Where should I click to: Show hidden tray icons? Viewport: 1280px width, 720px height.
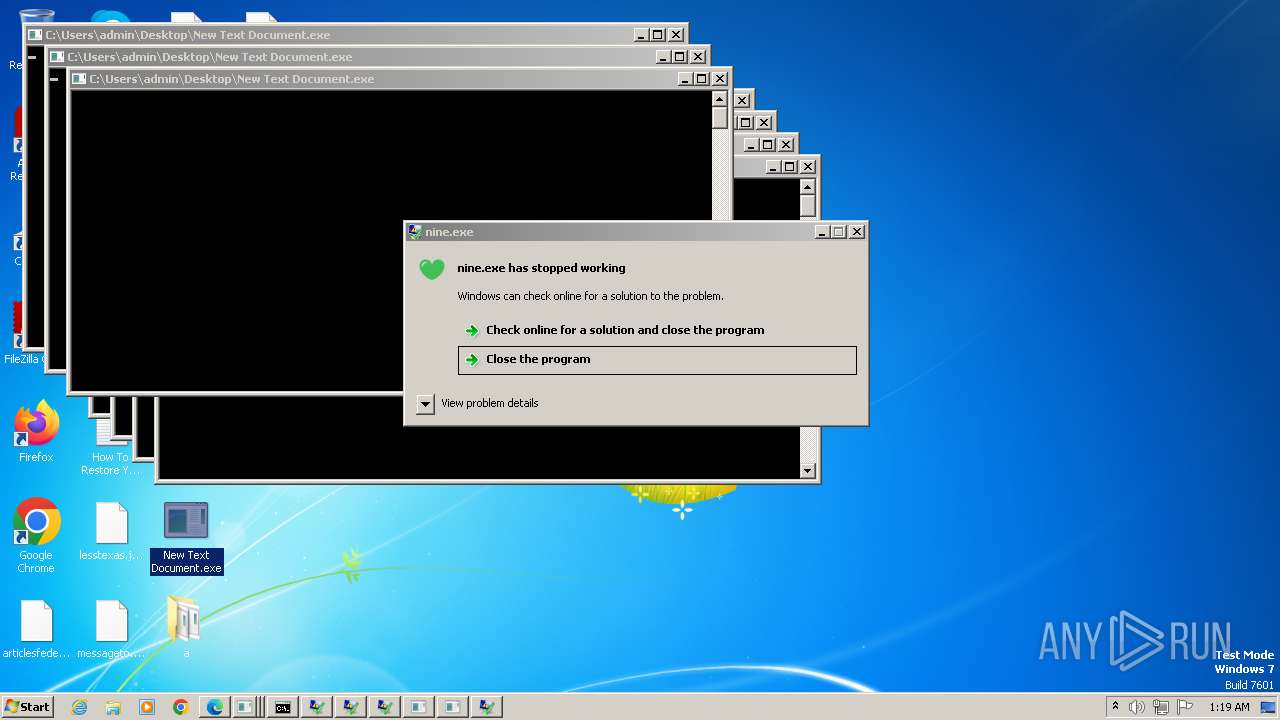[1115, 706]
